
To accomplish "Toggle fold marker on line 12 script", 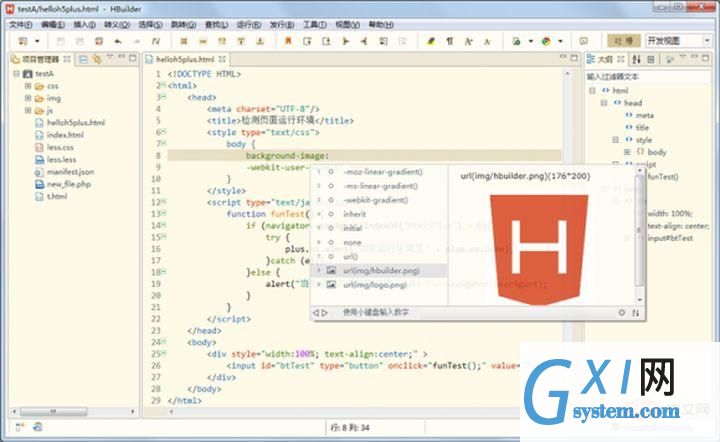I will 163,202.
